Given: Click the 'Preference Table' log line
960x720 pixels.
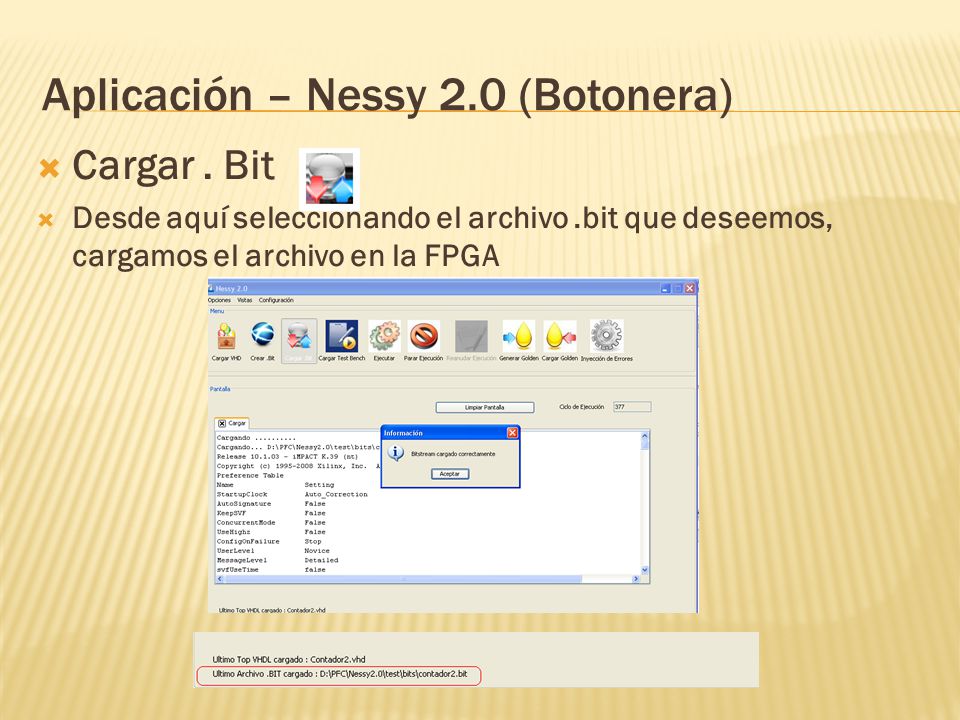Looking at the screenshot, I should pos(250,476).
